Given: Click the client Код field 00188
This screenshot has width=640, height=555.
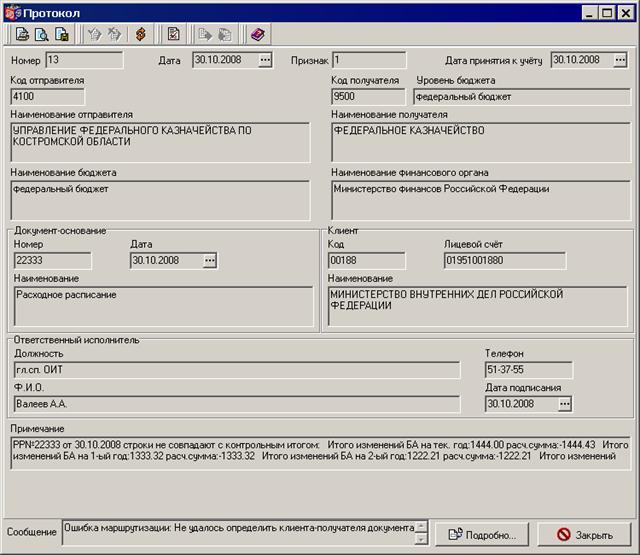Looking at the screenshot, I should pos(367,260).
